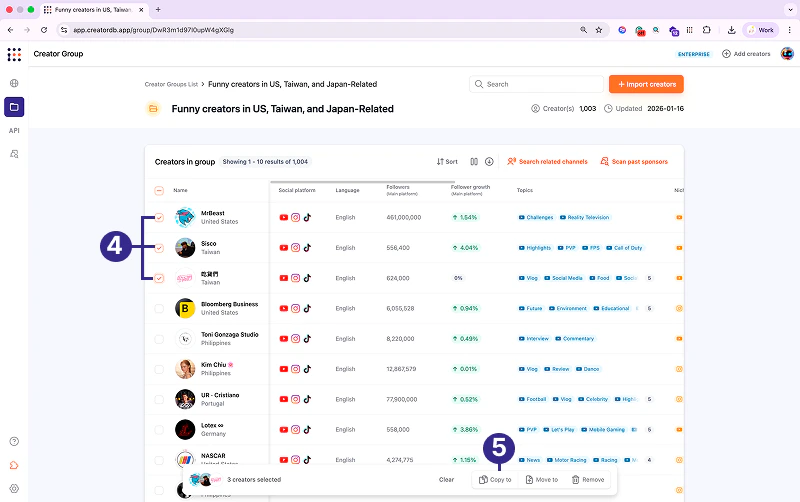This screenshot has height=502, width=800.
Task: Click Sisco's Instagram icon
Action: 295,248
